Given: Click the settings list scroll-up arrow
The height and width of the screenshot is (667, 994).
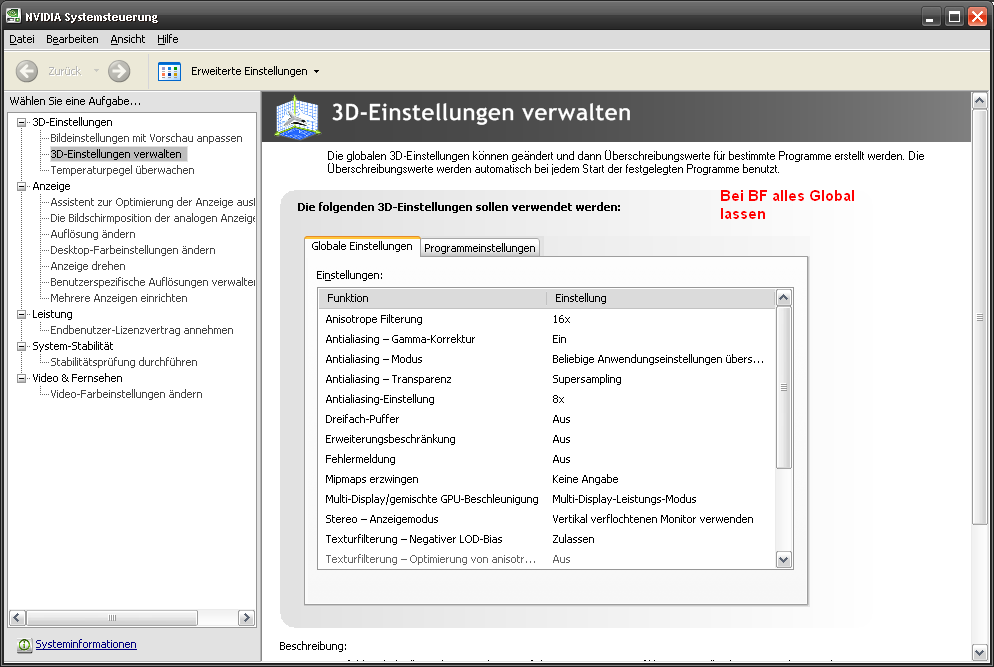Looking at the screenshot, I should point(784,297).
